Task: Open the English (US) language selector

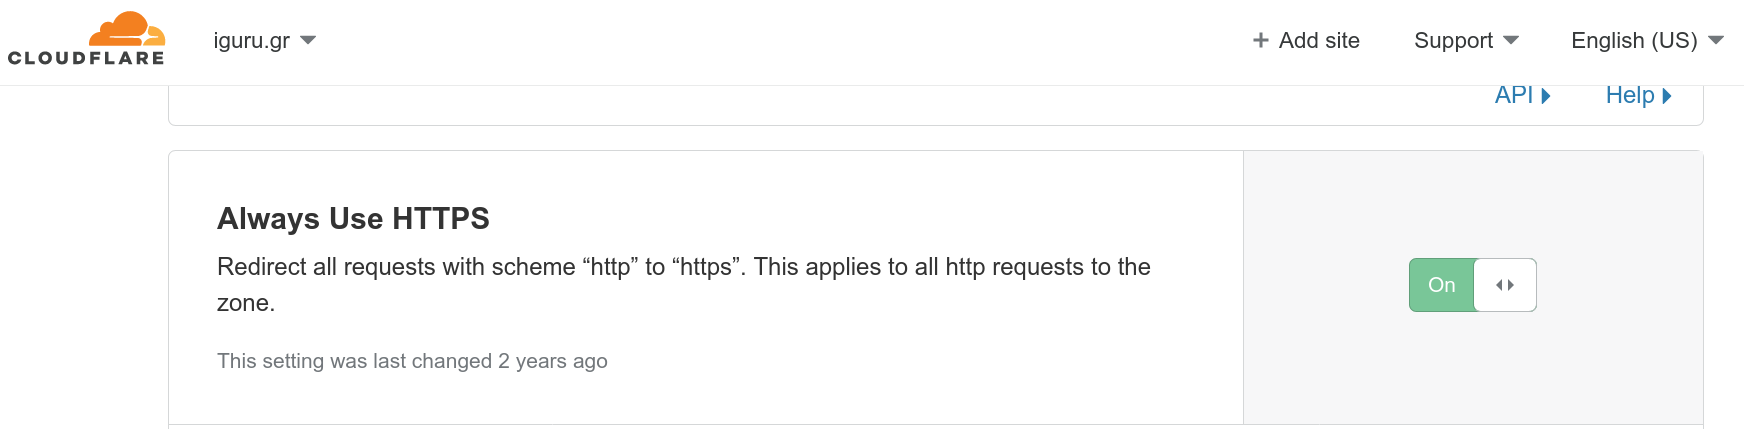Action: tap(1647, 41)
